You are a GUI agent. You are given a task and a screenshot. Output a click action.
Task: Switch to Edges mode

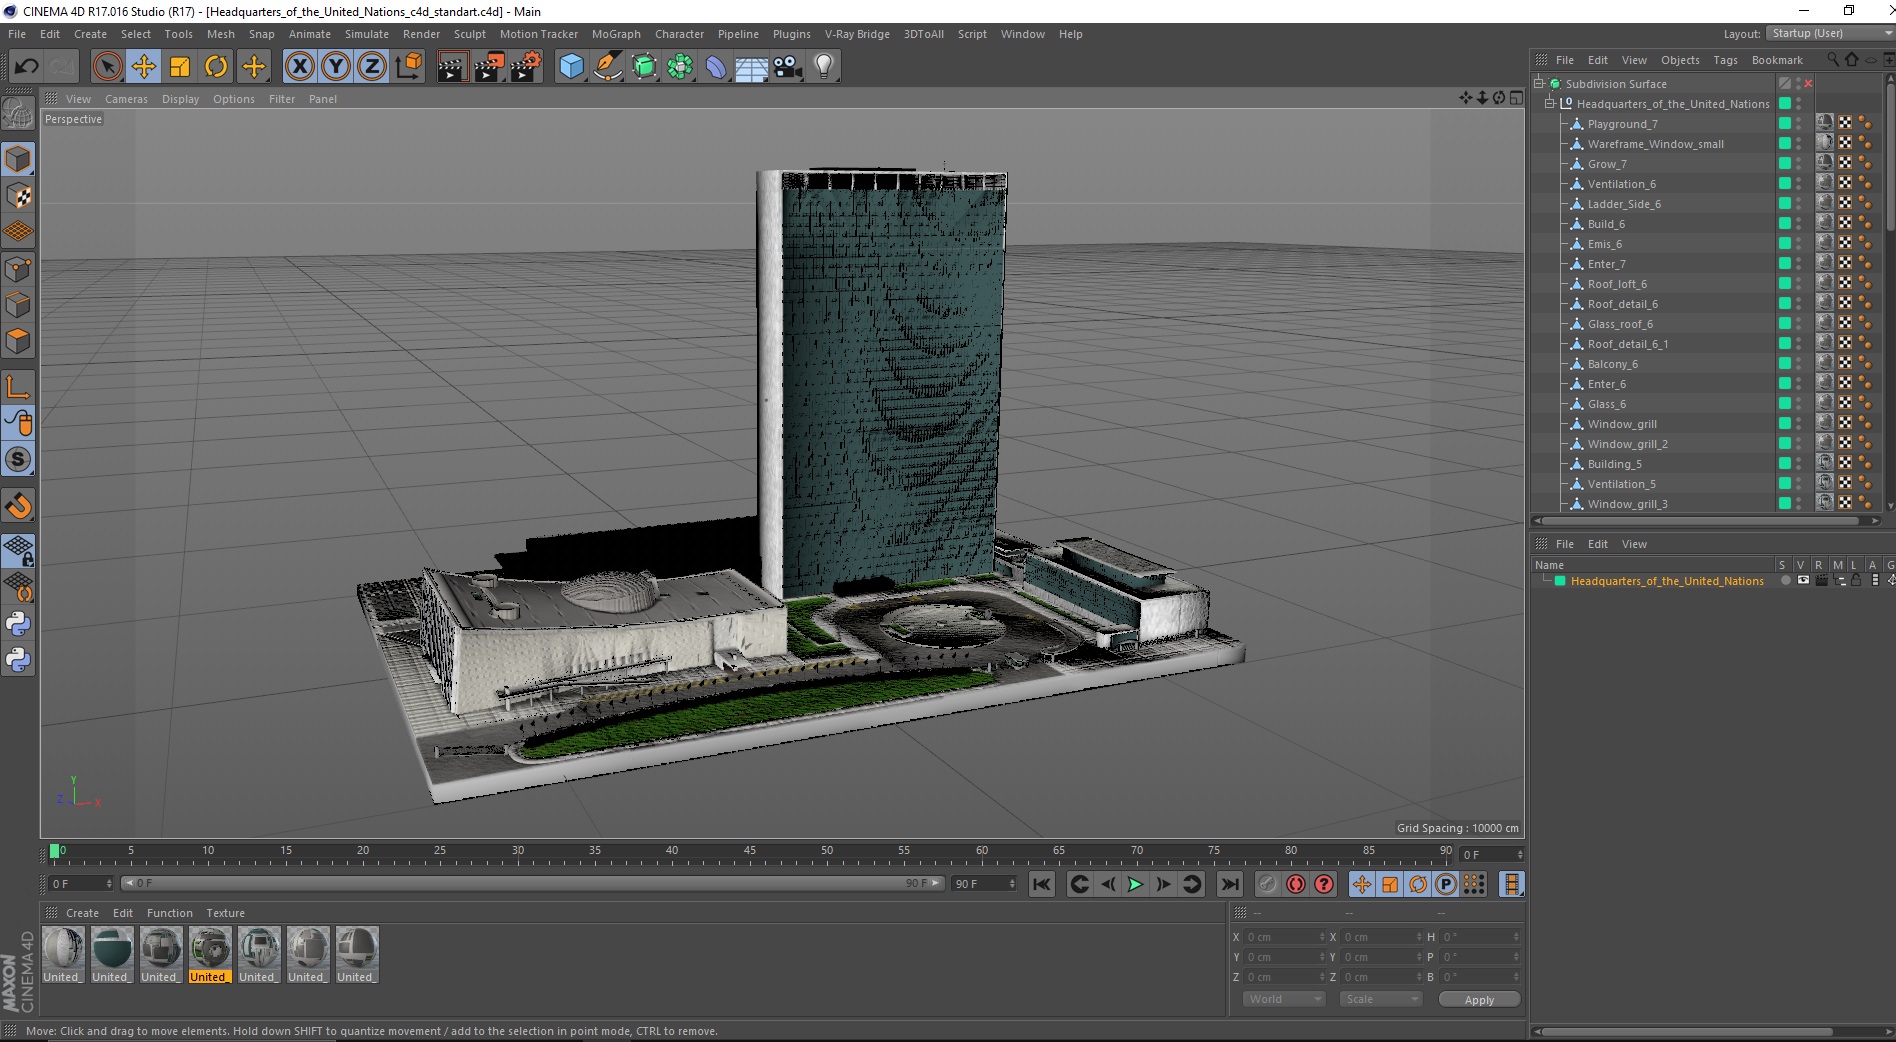pyautogui.click(x=18, y=305)
